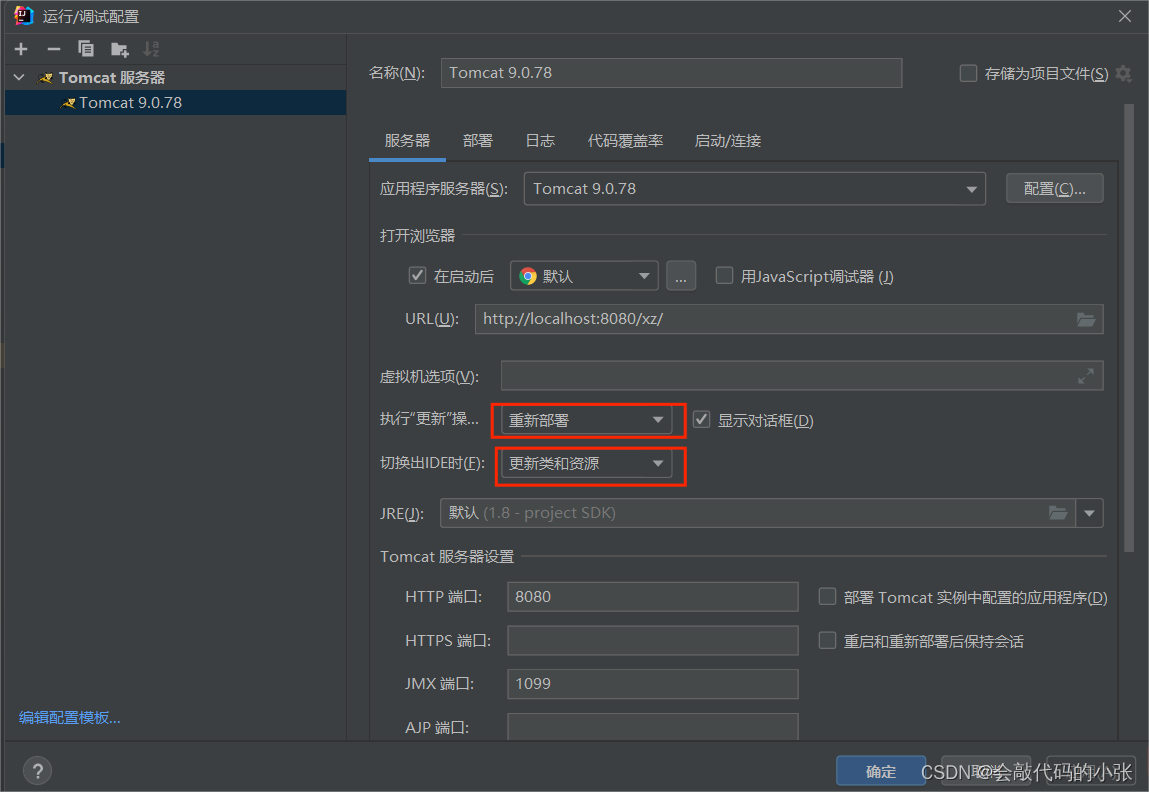Click the HTTPS port field
Image resolution: width=1149 pixels, height=792 pixels.
click(652, 640)
